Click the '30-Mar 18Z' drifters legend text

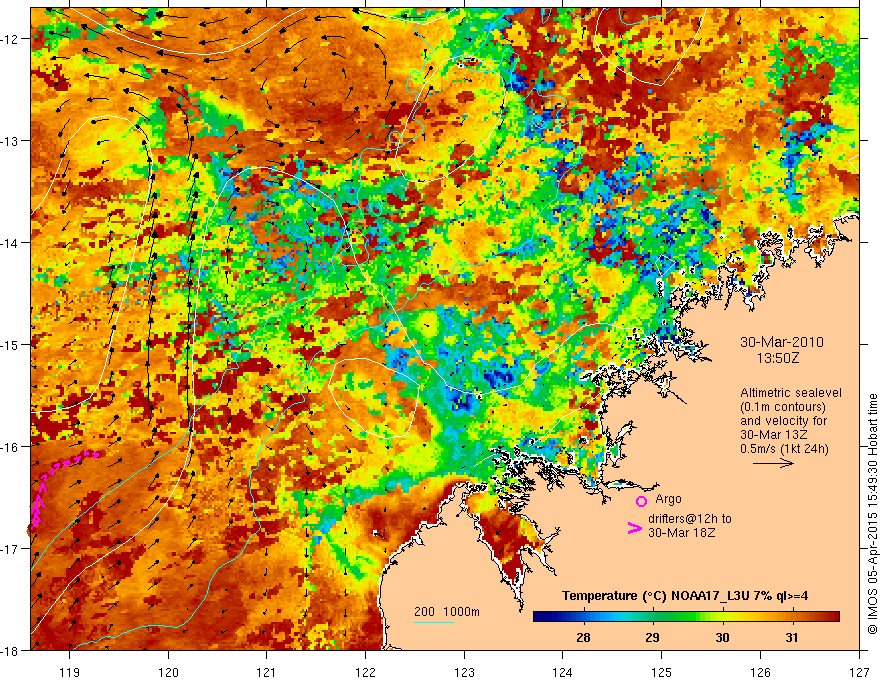pos(682,533)
